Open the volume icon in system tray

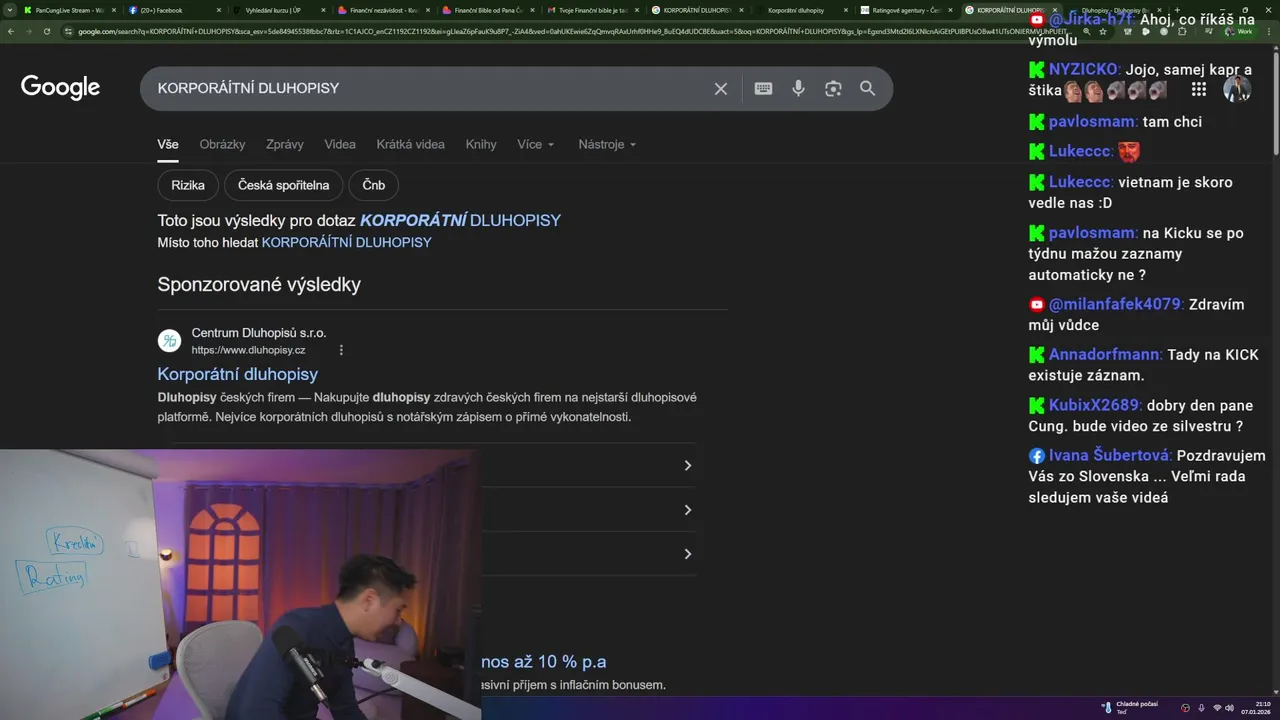coord(1229,708)
